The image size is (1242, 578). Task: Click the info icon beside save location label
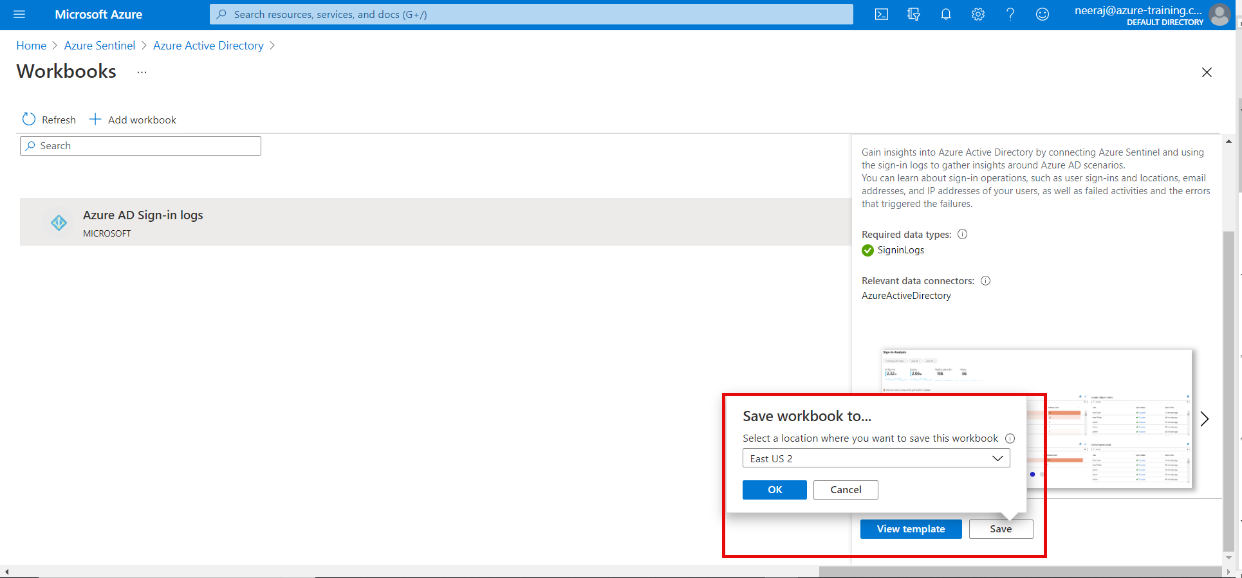[1009, 438]
